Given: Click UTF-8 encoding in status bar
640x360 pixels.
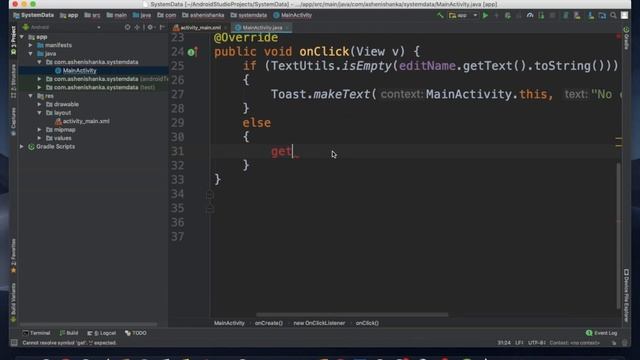Looking at the screenshot, I should coord(536,343).
